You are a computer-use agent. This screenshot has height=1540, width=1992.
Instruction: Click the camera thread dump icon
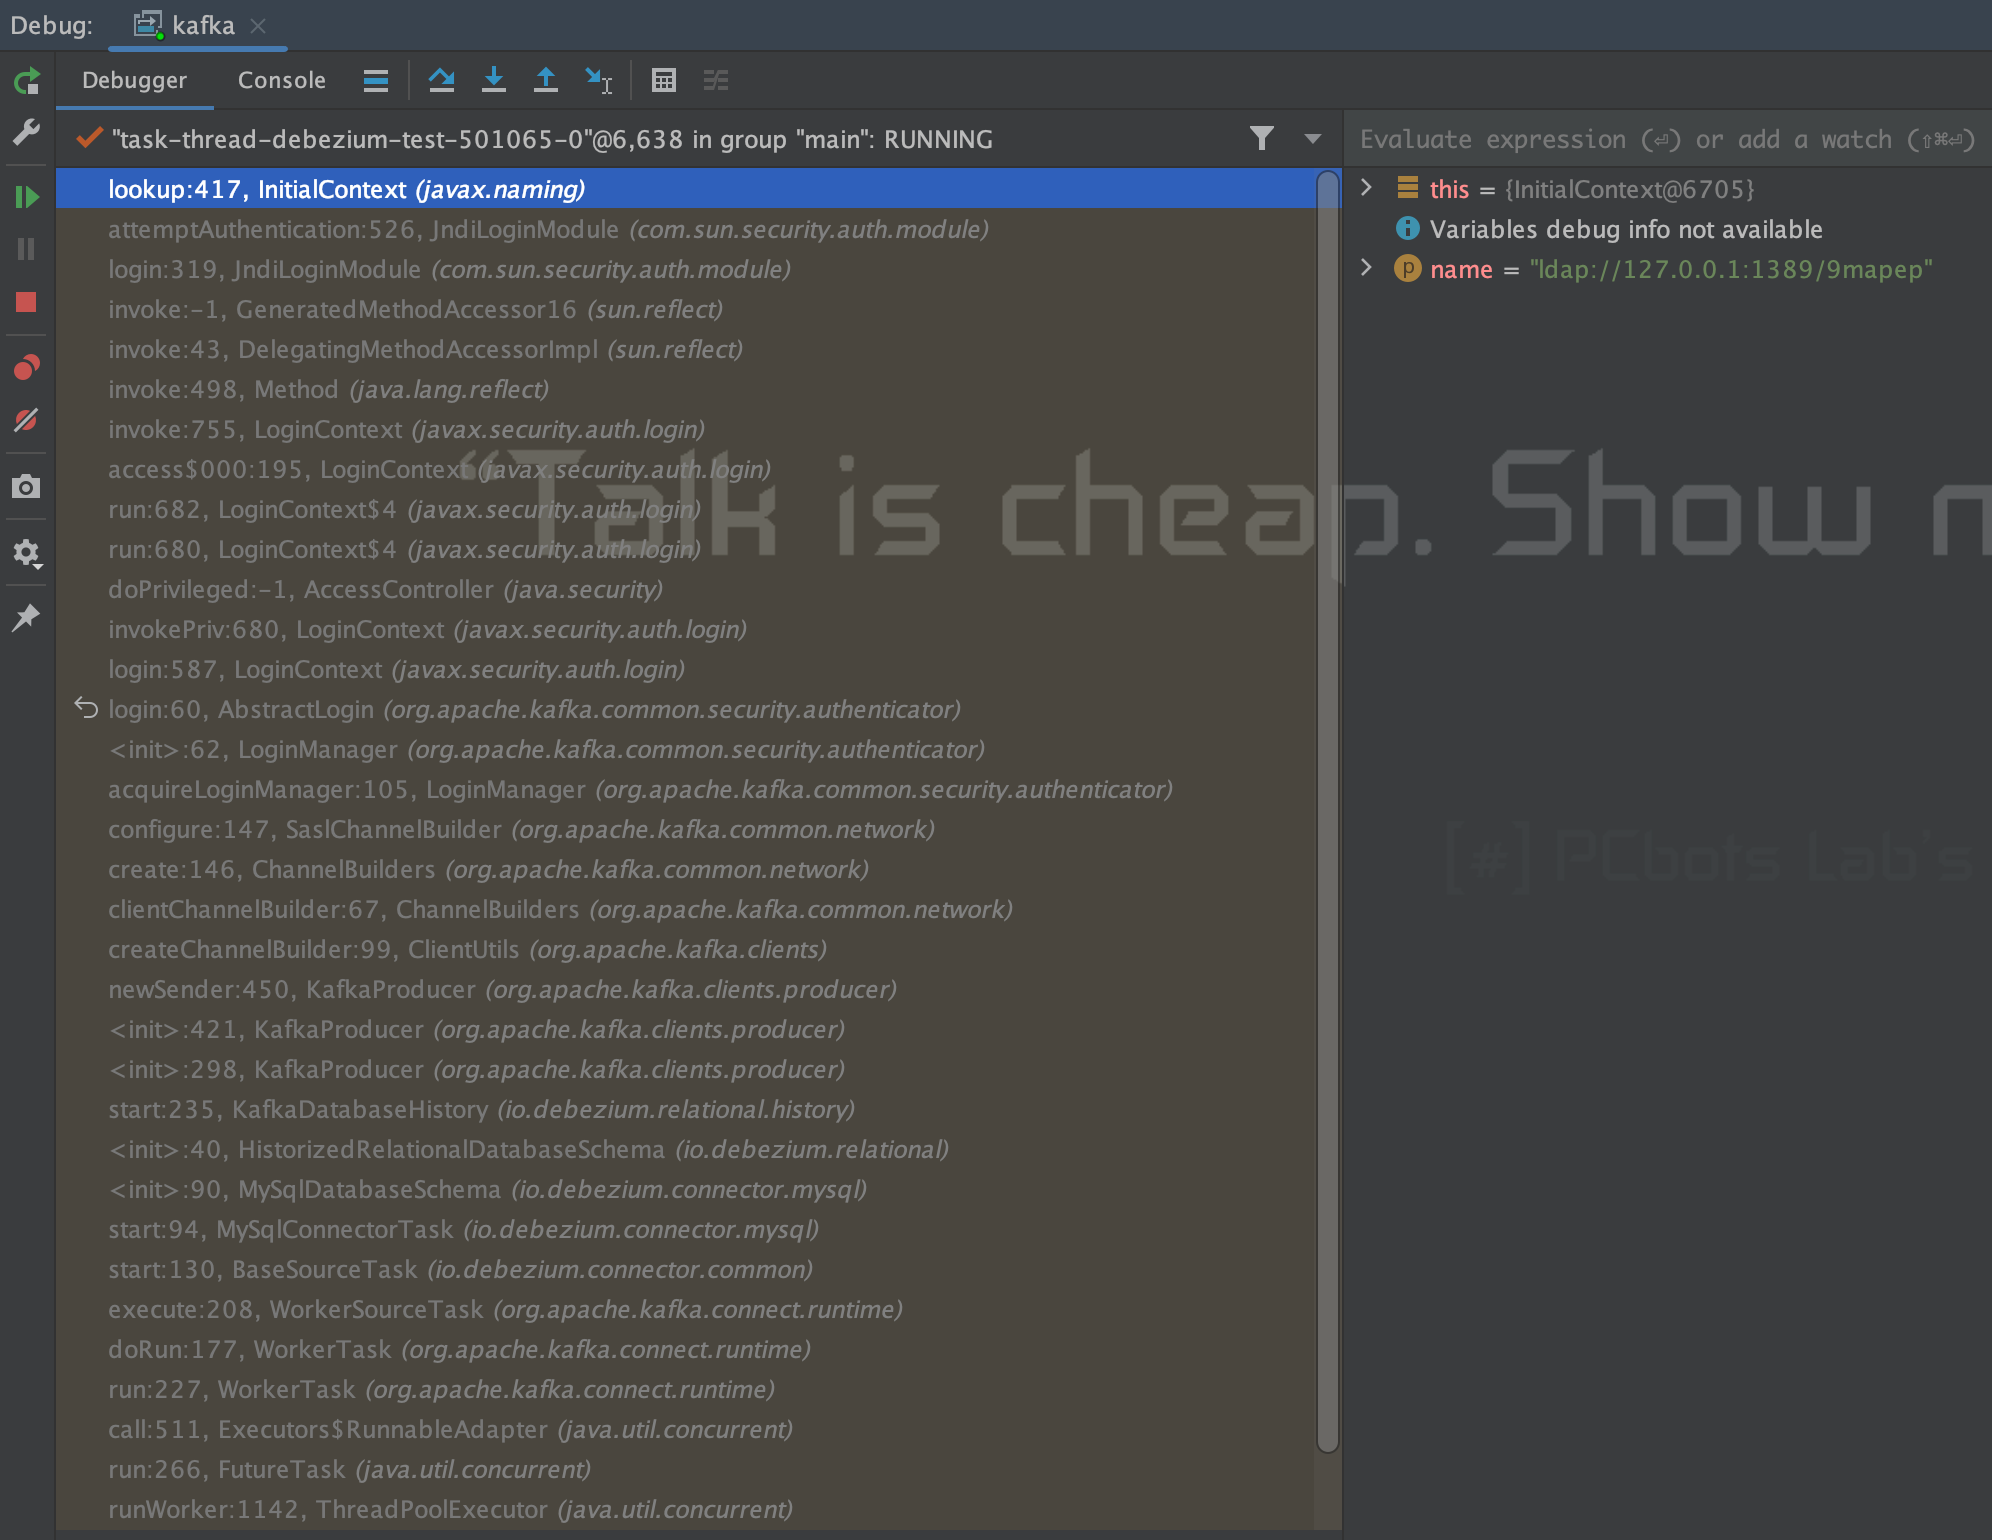pos(27,487)
